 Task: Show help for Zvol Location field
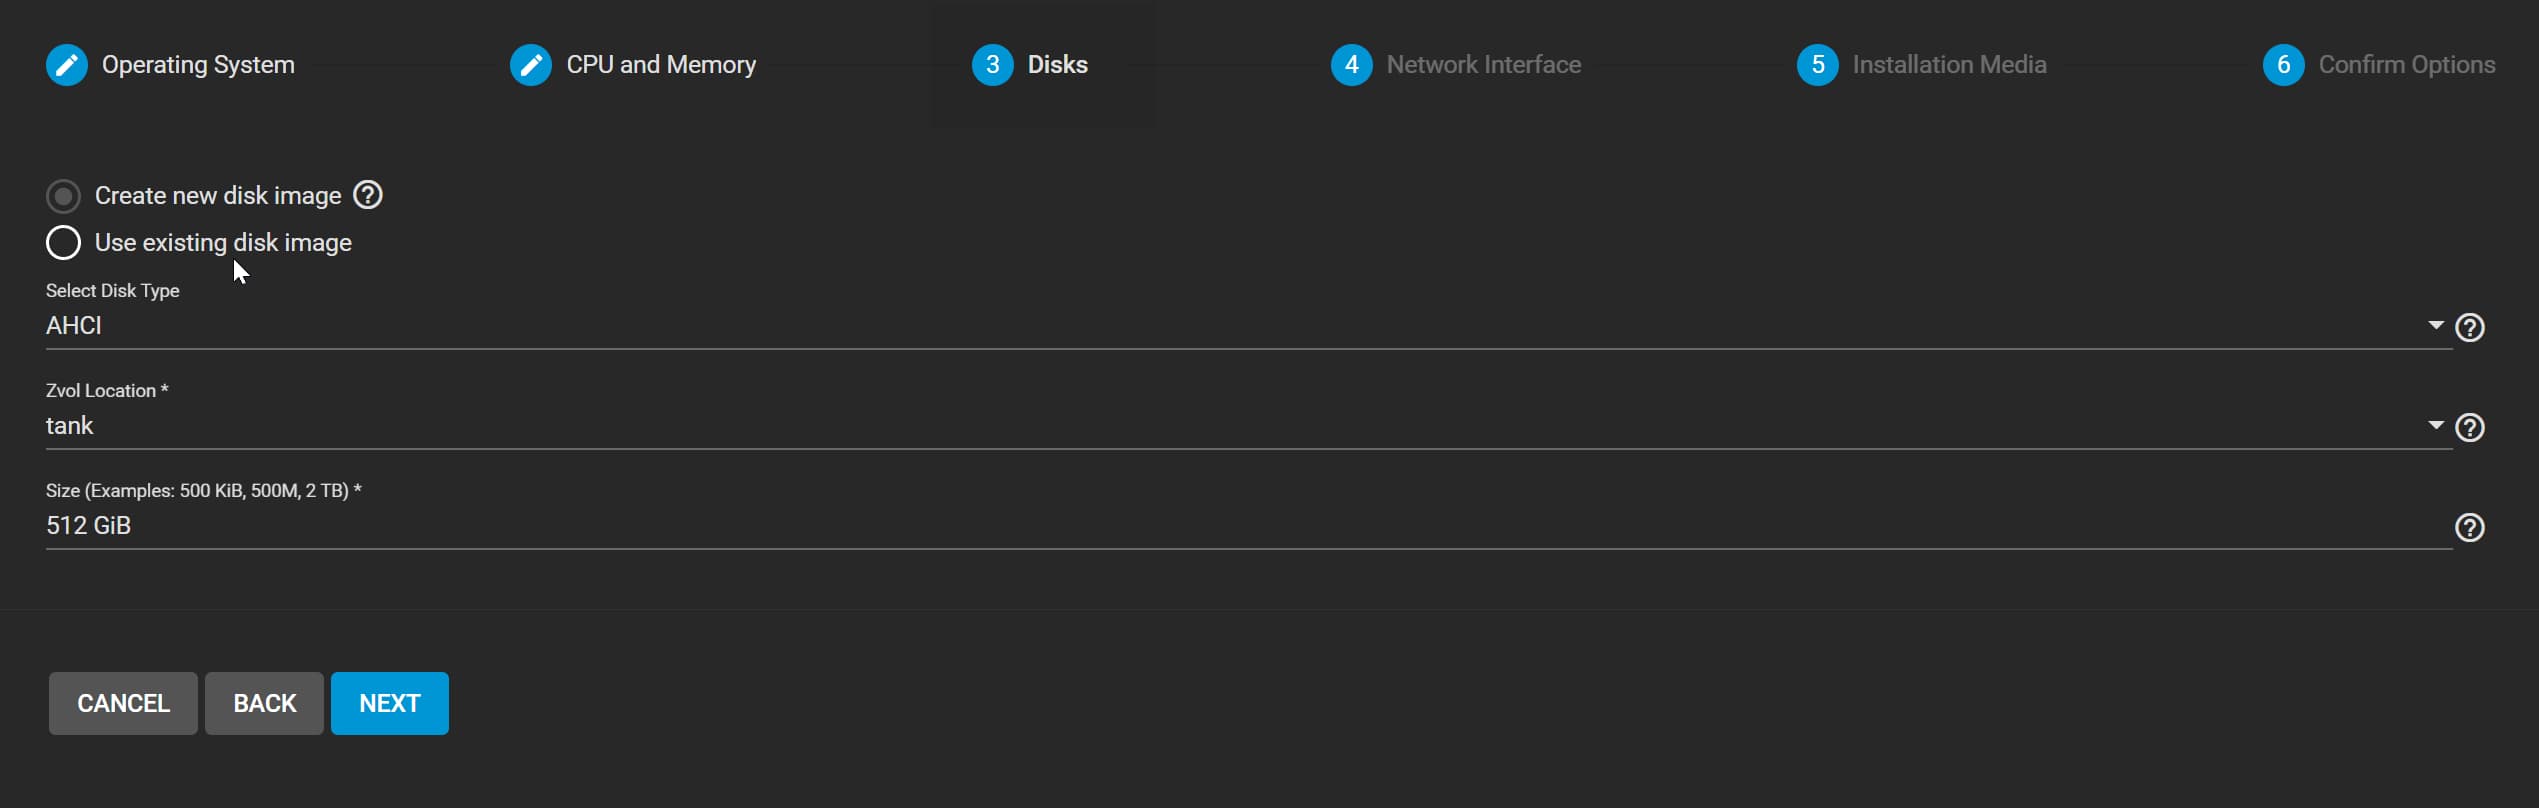tap(2470, 428)
